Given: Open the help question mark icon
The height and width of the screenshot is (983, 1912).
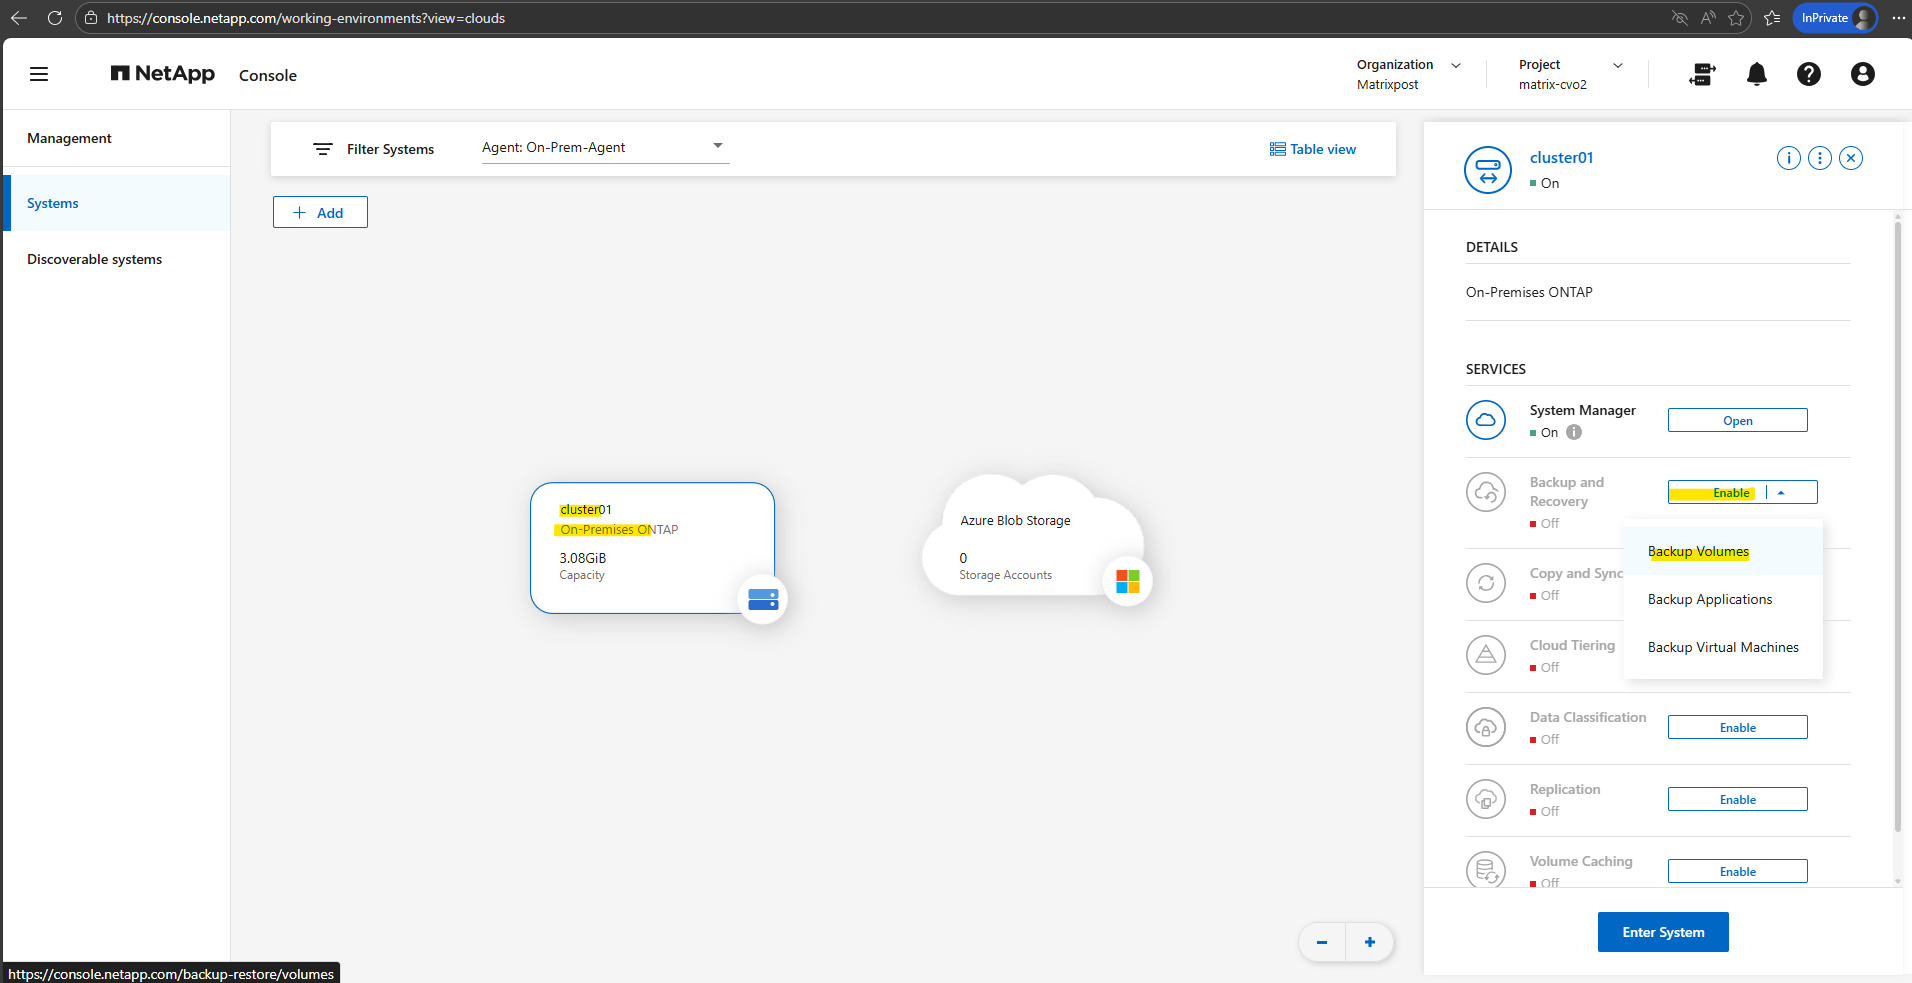Looking at the screenshot, I should (x=1808, y=74).
